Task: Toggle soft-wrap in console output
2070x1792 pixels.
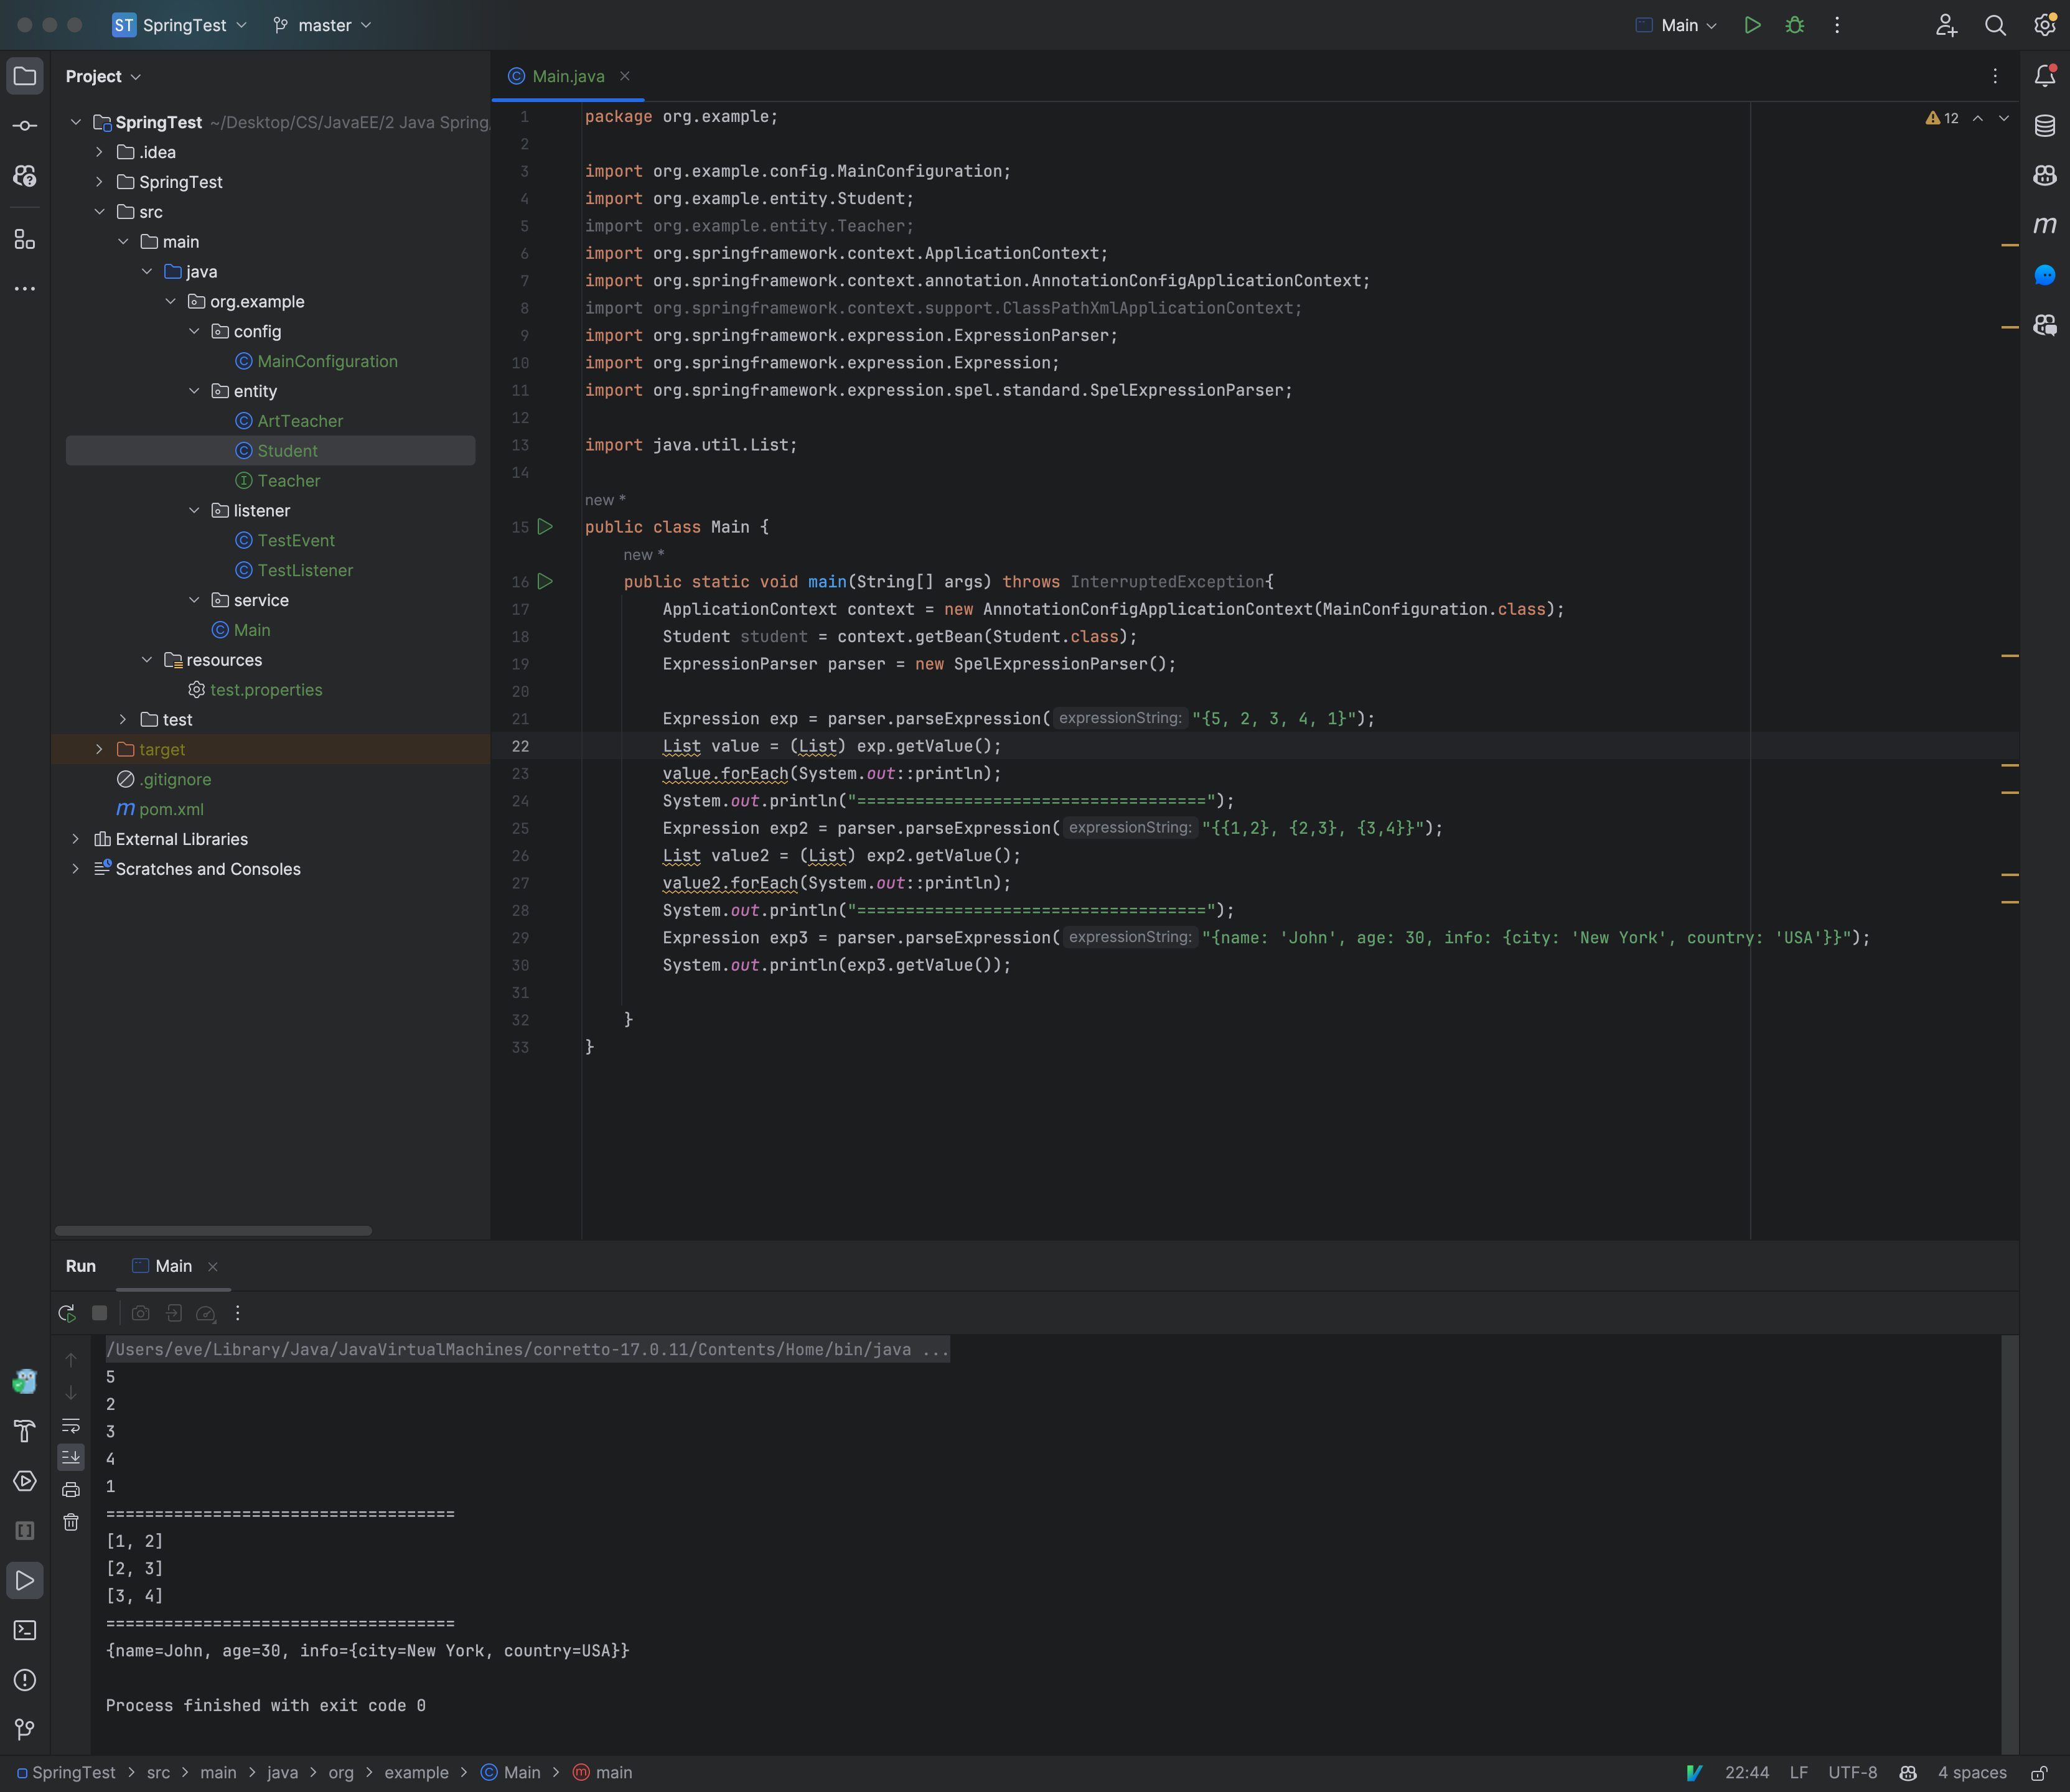Action: click(71, 1425)
